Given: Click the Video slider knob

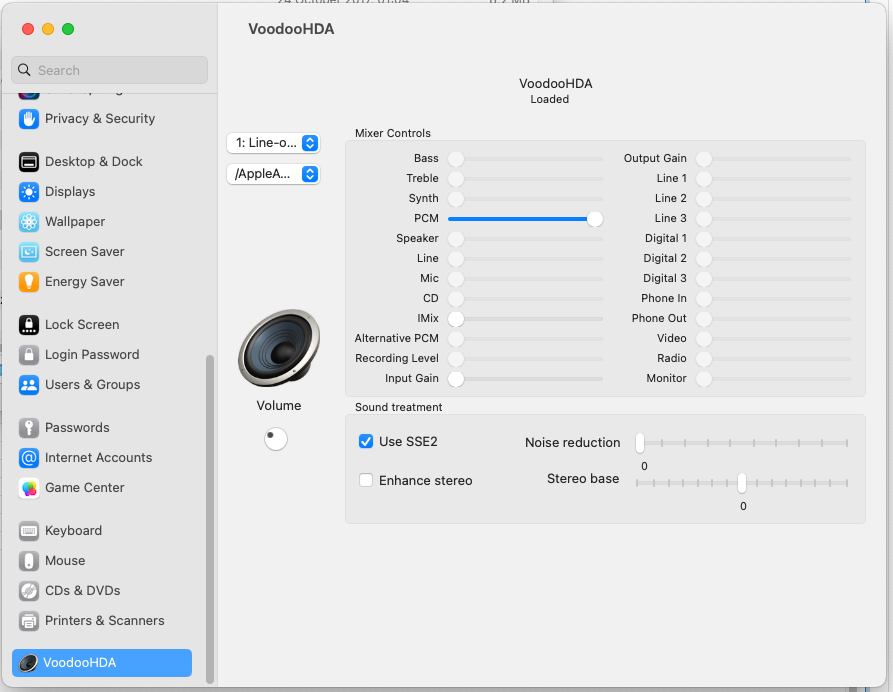Looking at the screenshot, I should pyautogui.click(x=704, y=339).
